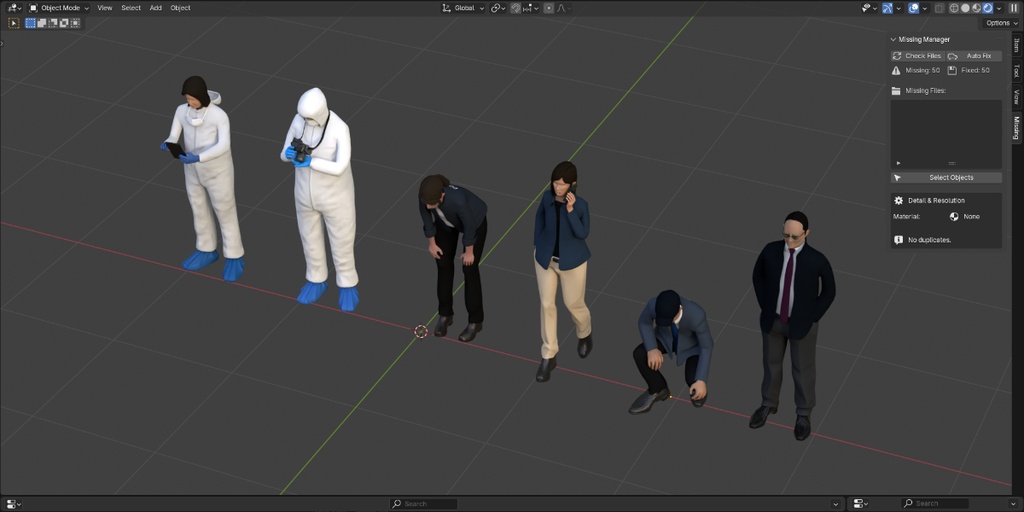
Task: Click the bottom center Search field
Action: click(424, 504)
